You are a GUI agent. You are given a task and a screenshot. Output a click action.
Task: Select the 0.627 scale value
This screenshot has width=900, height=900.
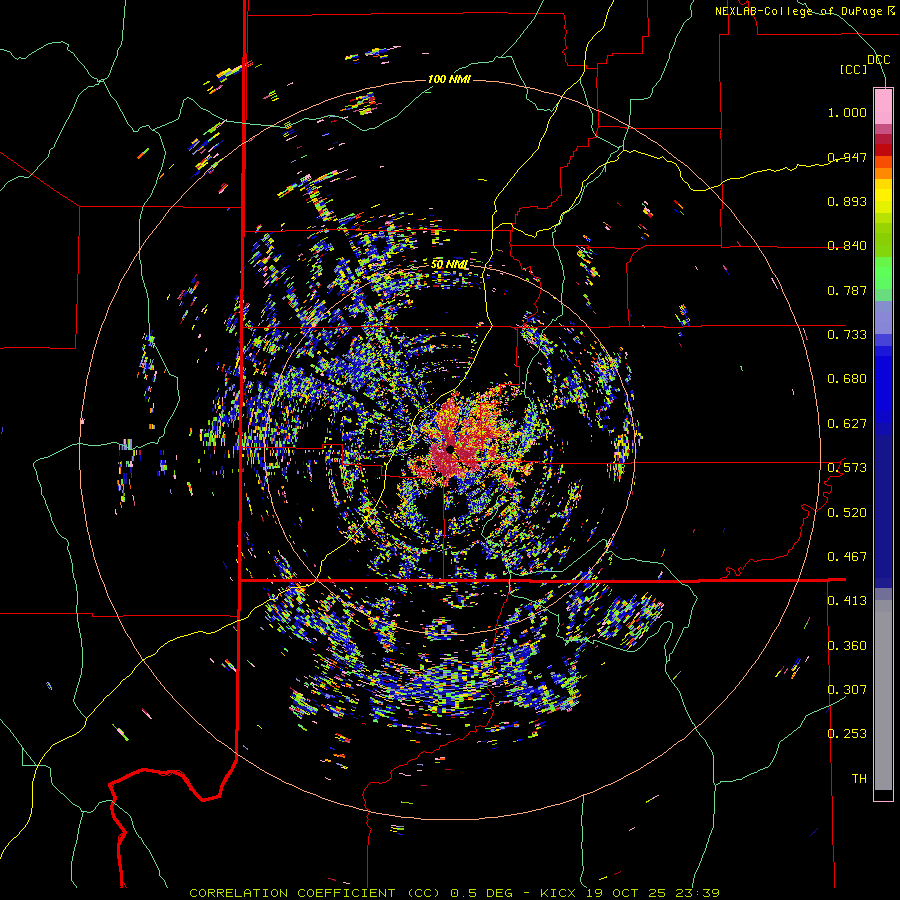point(847,423)
